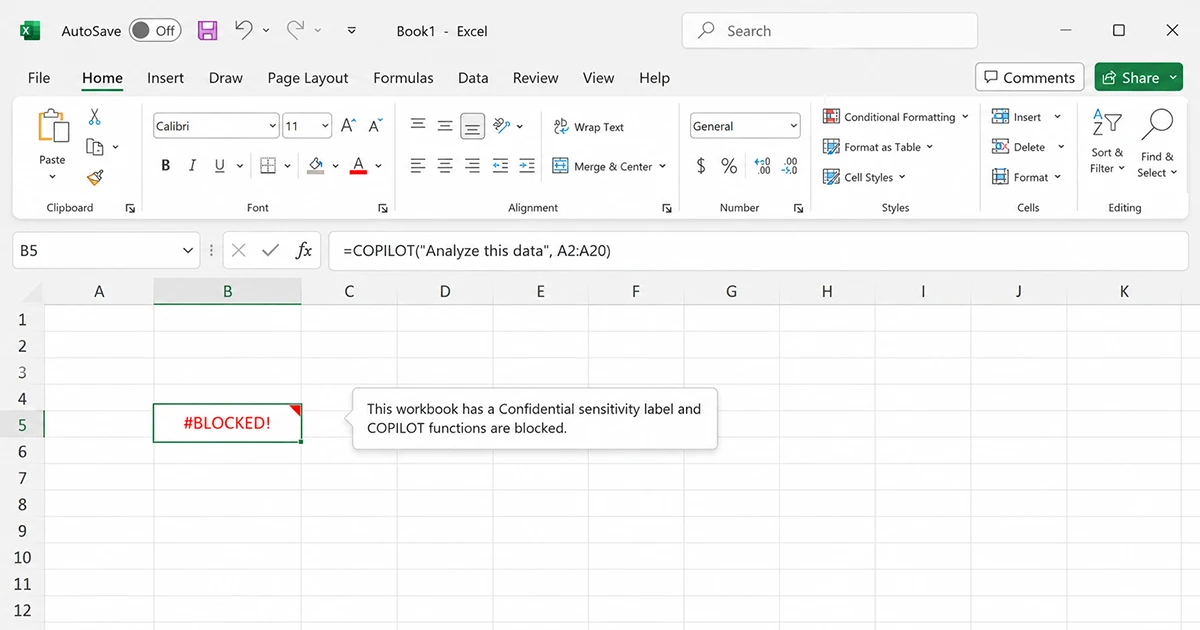Viewport: 1200px width, 630px height.
Task: Open the File menu
Action: (39, 78)
